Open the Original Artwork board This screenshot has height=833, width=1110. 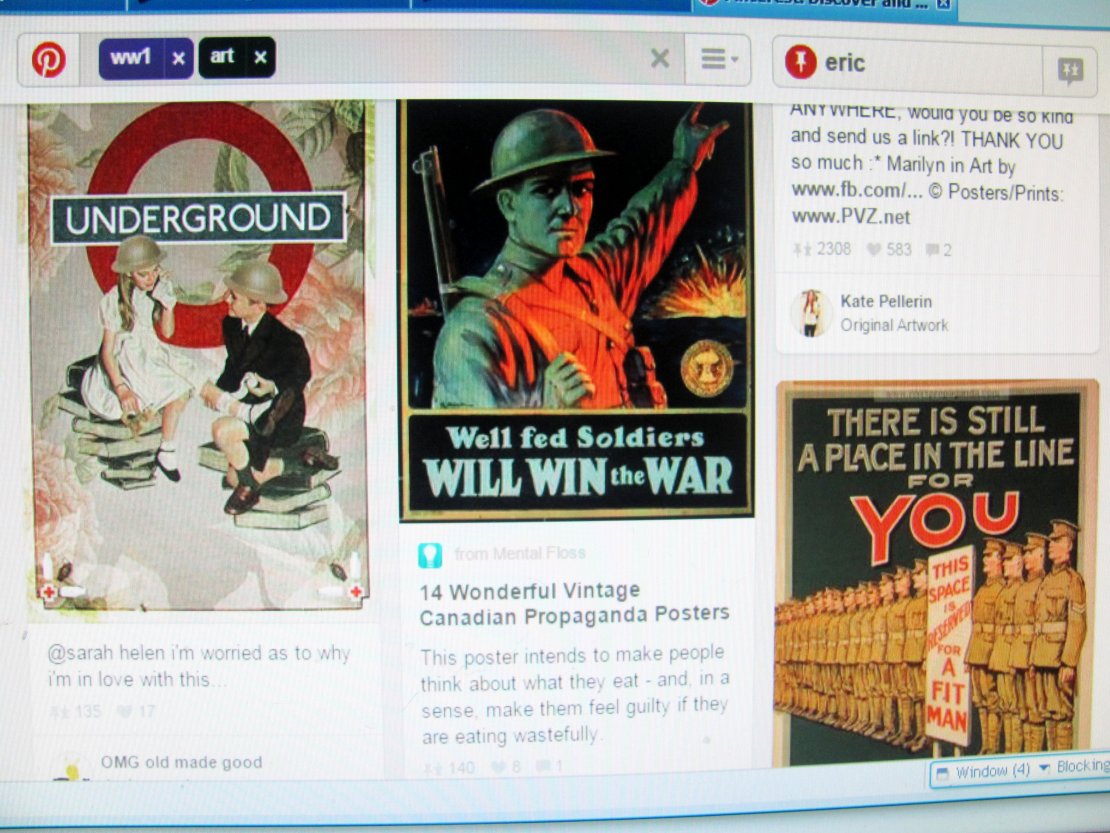pos(894,325)
